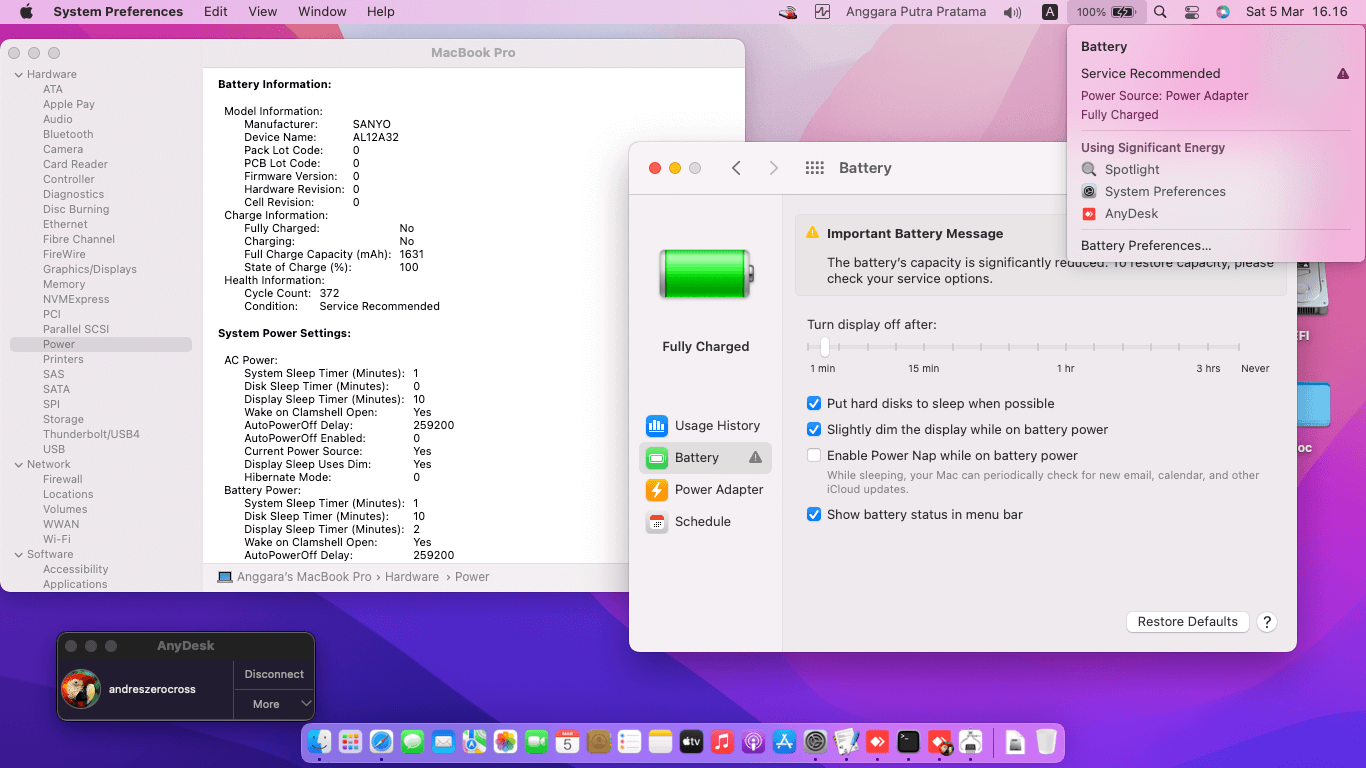The width and height of the screenshot is (1366, 768).
Task: Choose Battery Preferences… in the battery menu
Action: 1146,246
